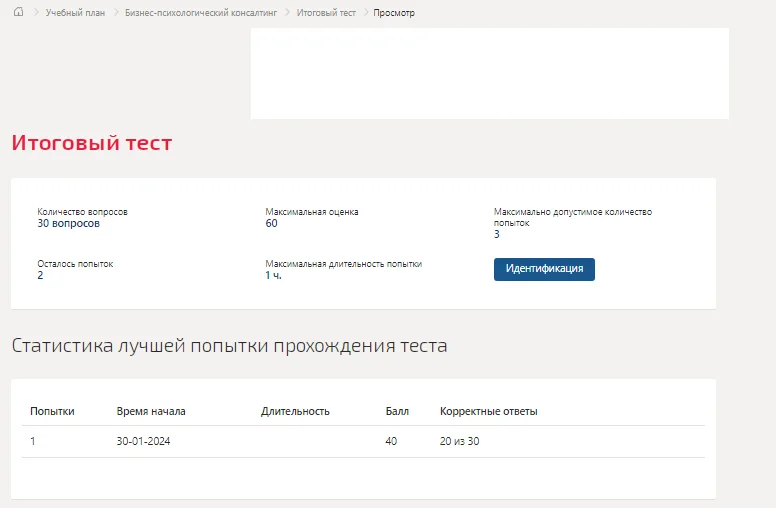Click the Корректные ответы column header
The image size is (776, 508).
[488, 411]
